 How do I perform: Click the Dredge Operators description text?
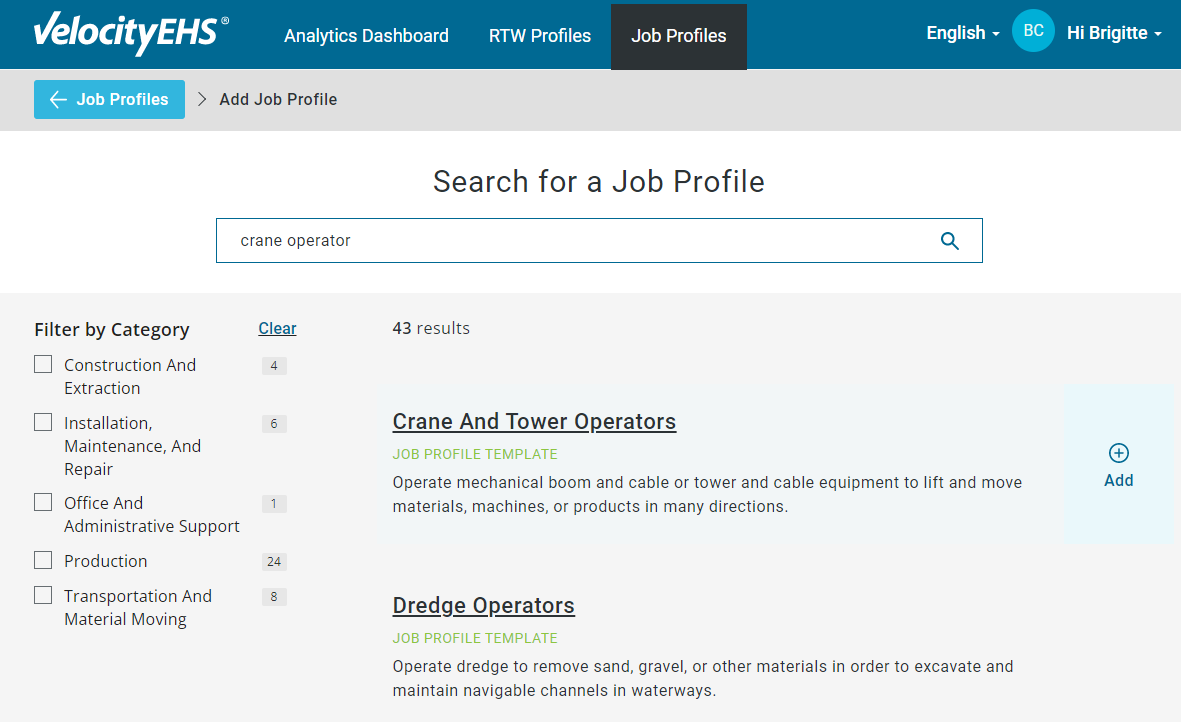703,678
